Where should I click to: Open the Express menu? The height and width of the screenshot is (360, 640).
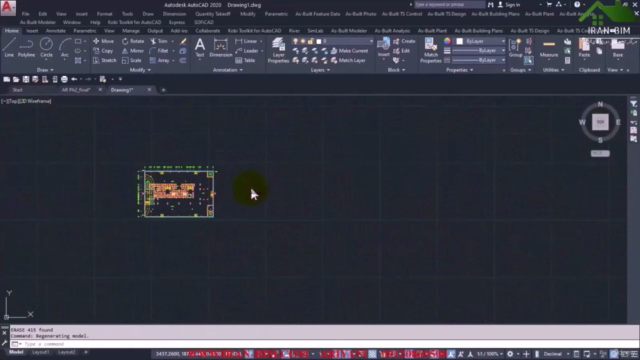pyautogui.click(x=176, y=22)
